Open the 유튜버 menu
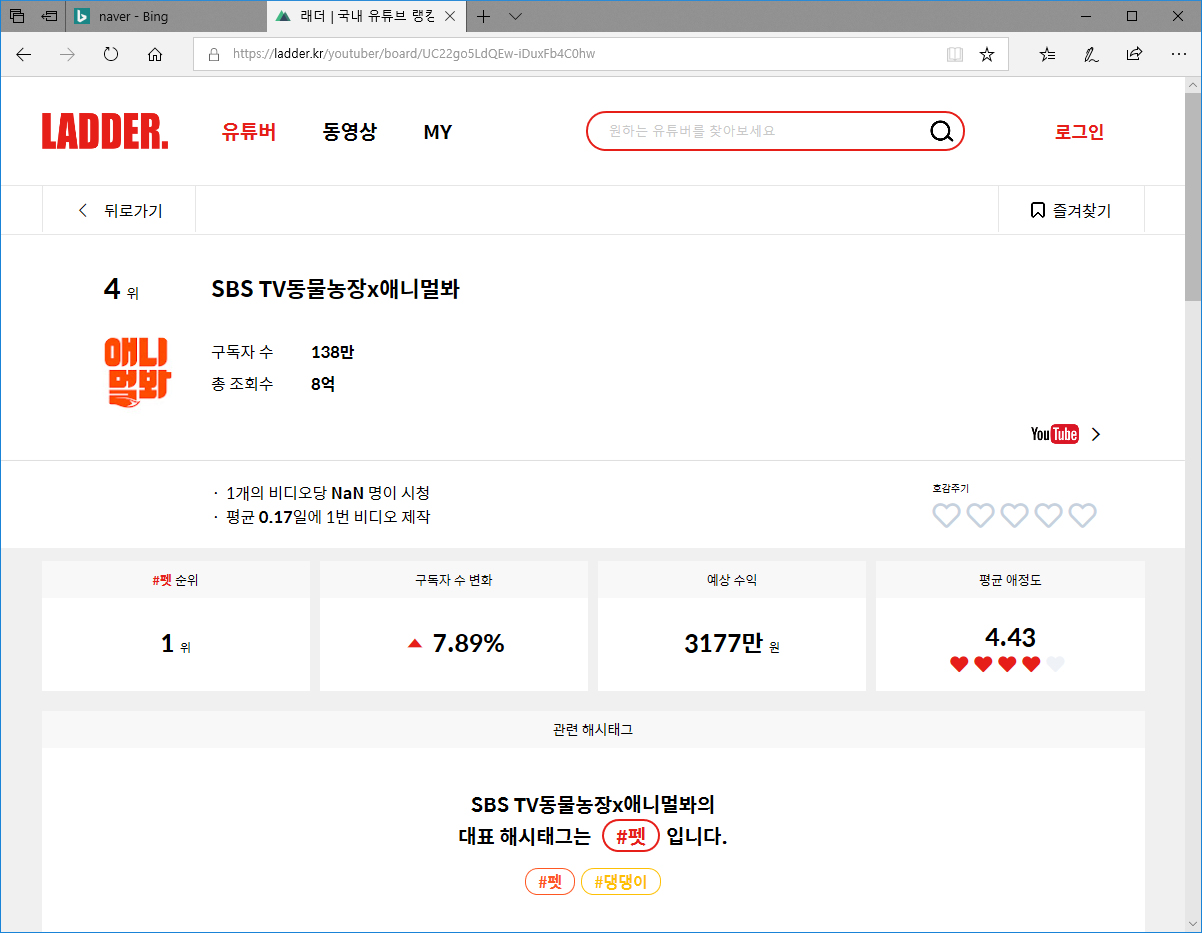 coord(249,132)
